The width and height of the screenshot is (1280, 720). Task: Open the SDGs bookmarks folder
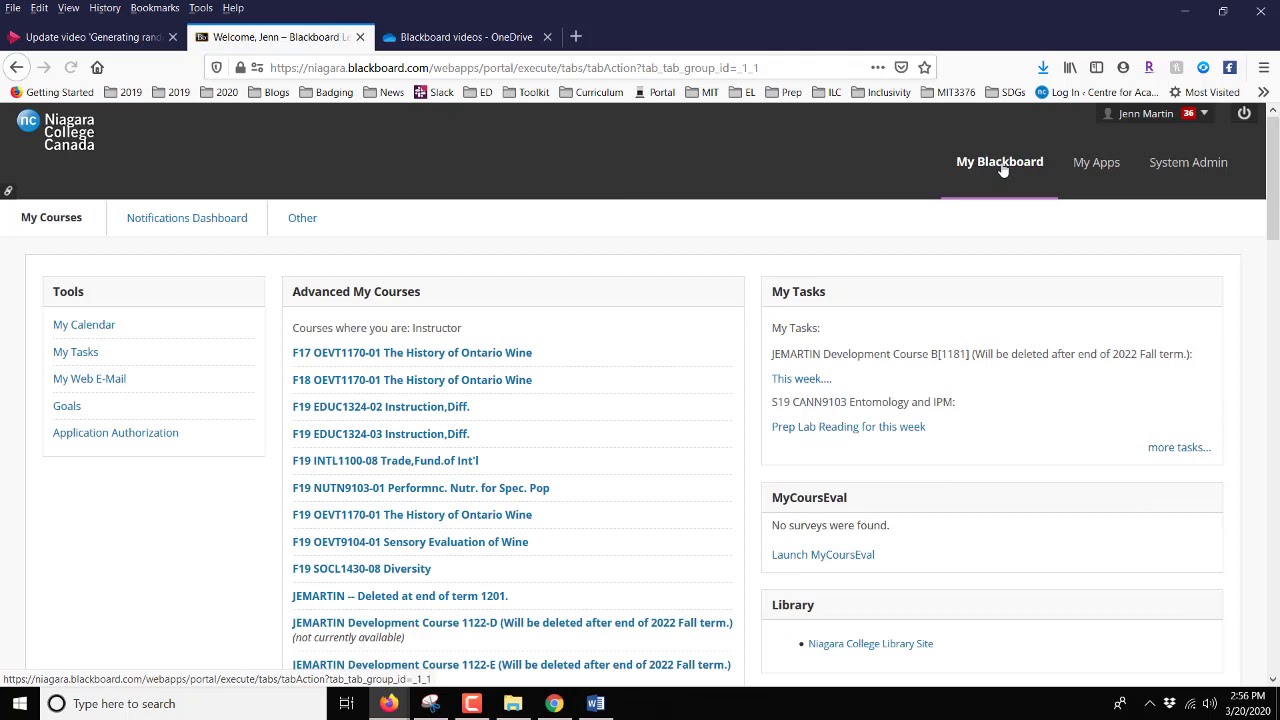pyautogui.click(x=1005, y=92)
